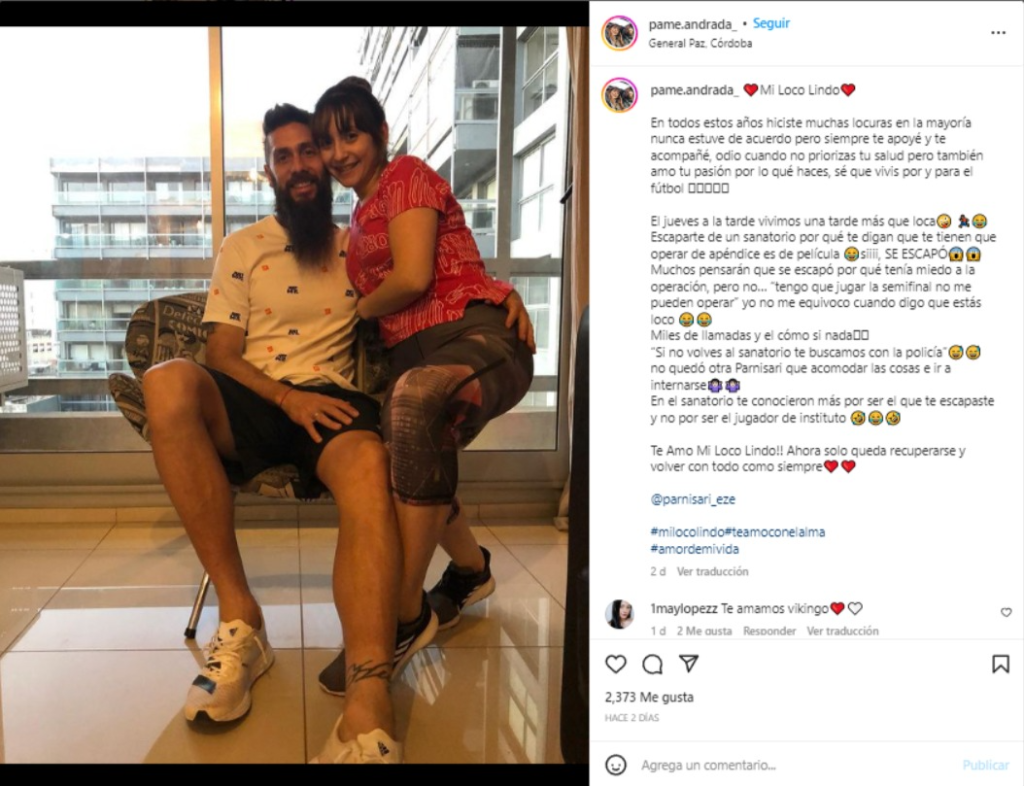The image size is (1024, 786).
Task: Open the @parnisari_eze mention
Action: click(693, 499)
